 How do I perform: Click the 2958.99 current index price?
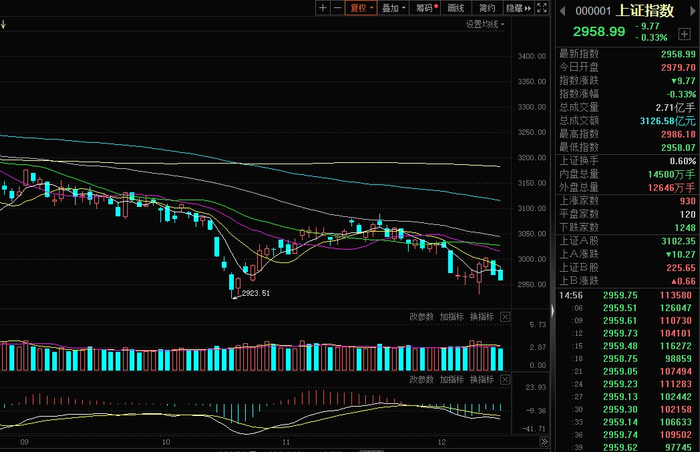point(599,32)
